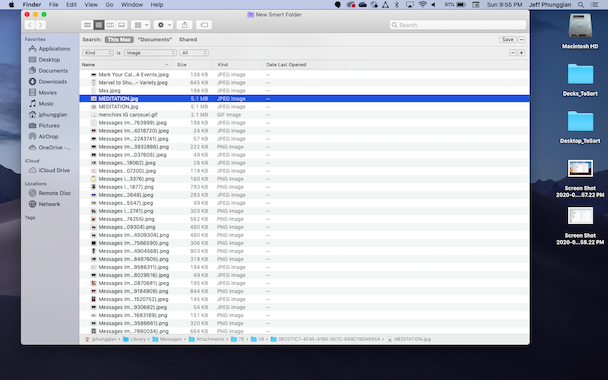Viewport: 608px width, 380px height.
Task: Click the Share toolbar button
Action: point(185,25)
